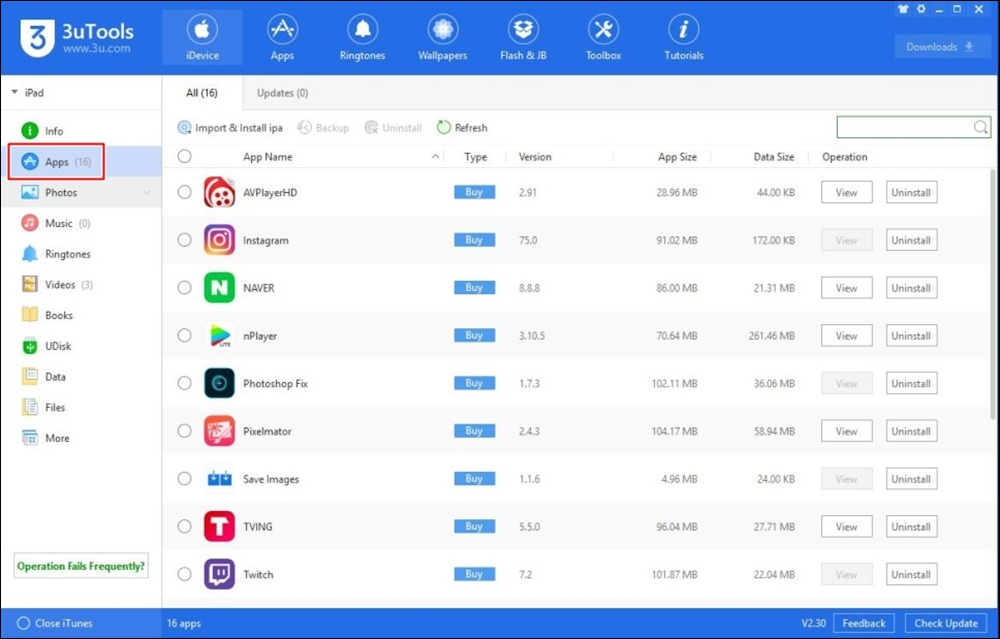
Task: Open the Downloads button
Action: point(942,47)
